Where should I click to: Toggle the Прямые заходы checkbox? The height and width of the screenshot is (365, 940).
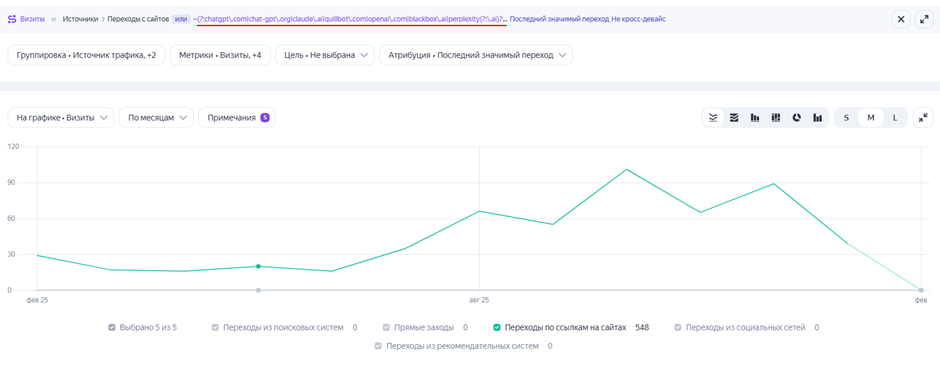click(387, 327)
